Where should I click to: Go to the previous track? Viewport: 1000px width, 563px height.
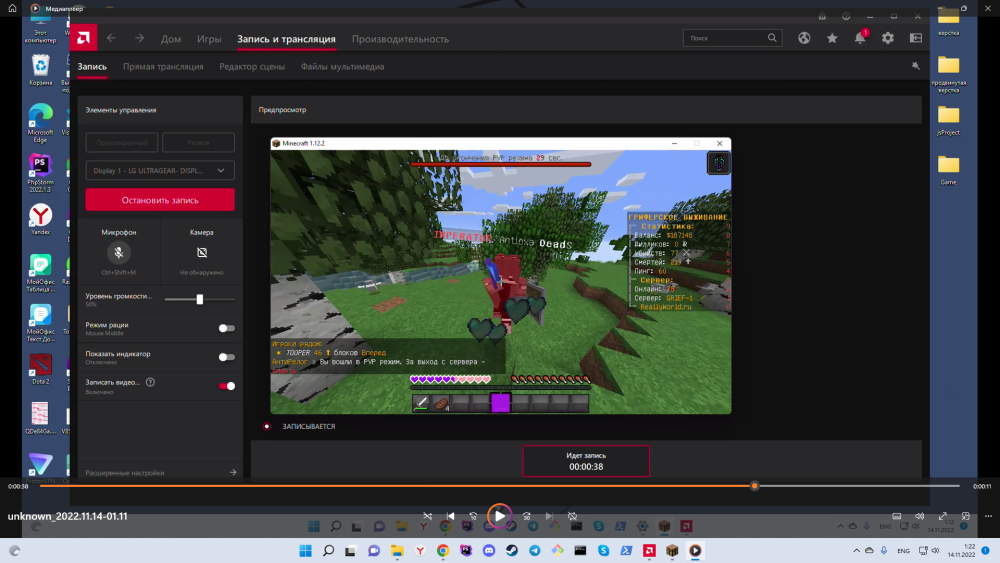pos(450,516)
